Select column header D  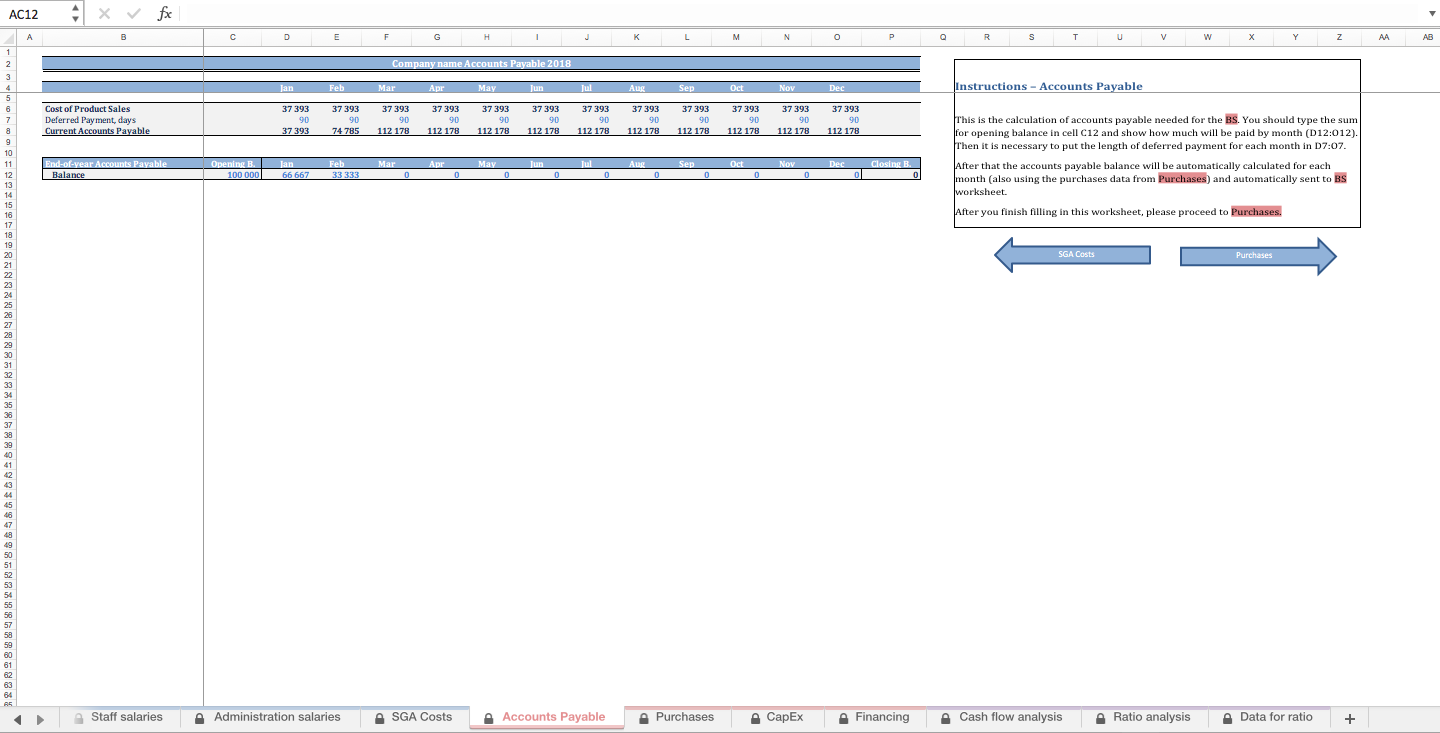(287, 37)
